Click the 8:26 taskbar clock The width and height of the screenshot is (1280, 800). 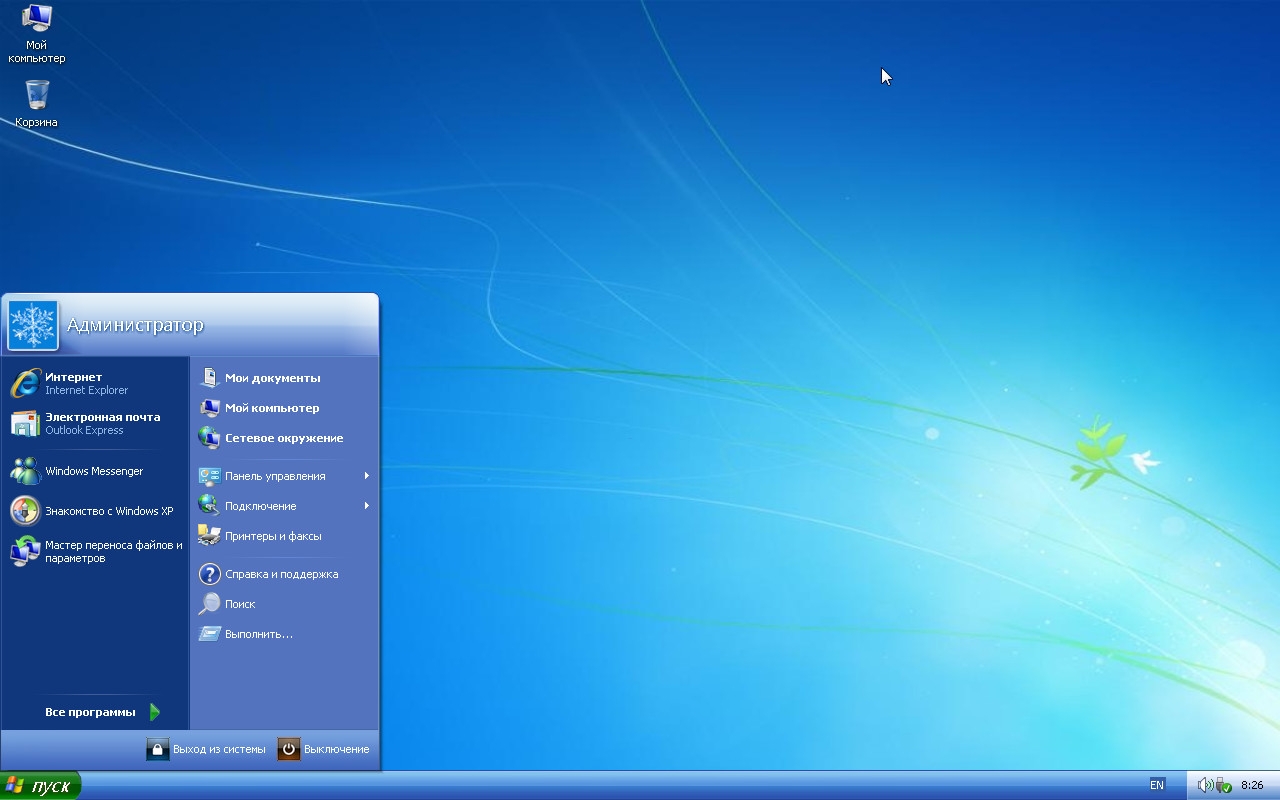point(1252,786)
